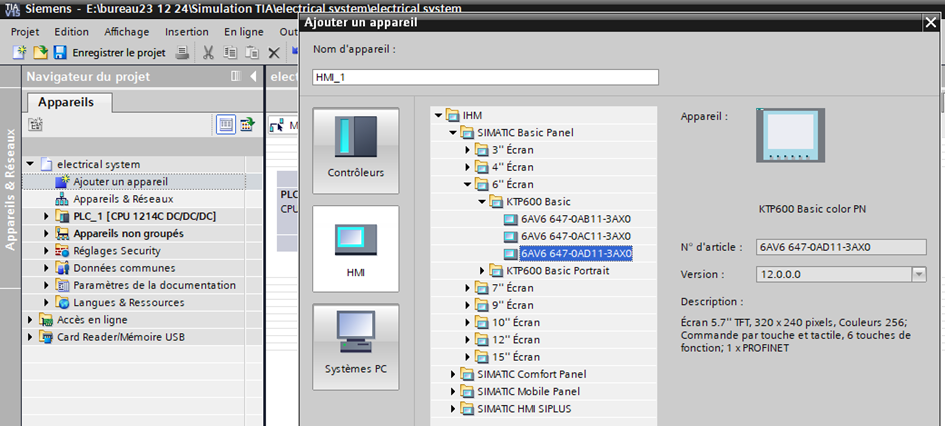Click the print icon in toolbar
The width and height of the screenshot is (945, 426).
(x=182, y=52)
